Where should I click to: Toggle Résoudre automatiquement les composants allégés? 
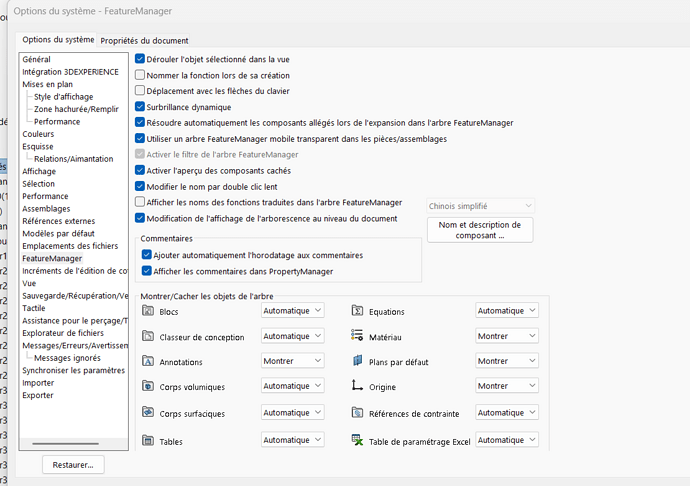click(x=140, y=122)
